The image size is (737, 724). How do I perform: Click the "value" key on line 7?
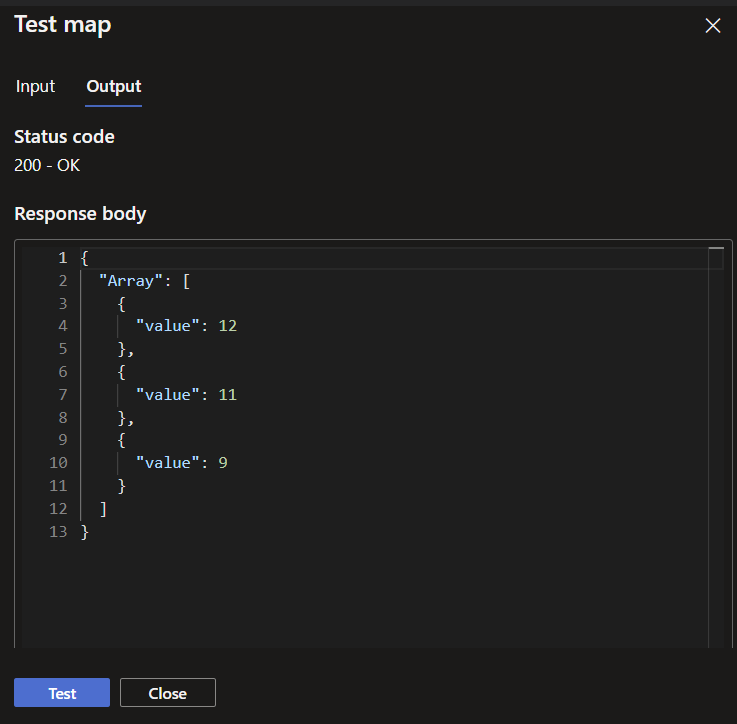pos(167,394)
